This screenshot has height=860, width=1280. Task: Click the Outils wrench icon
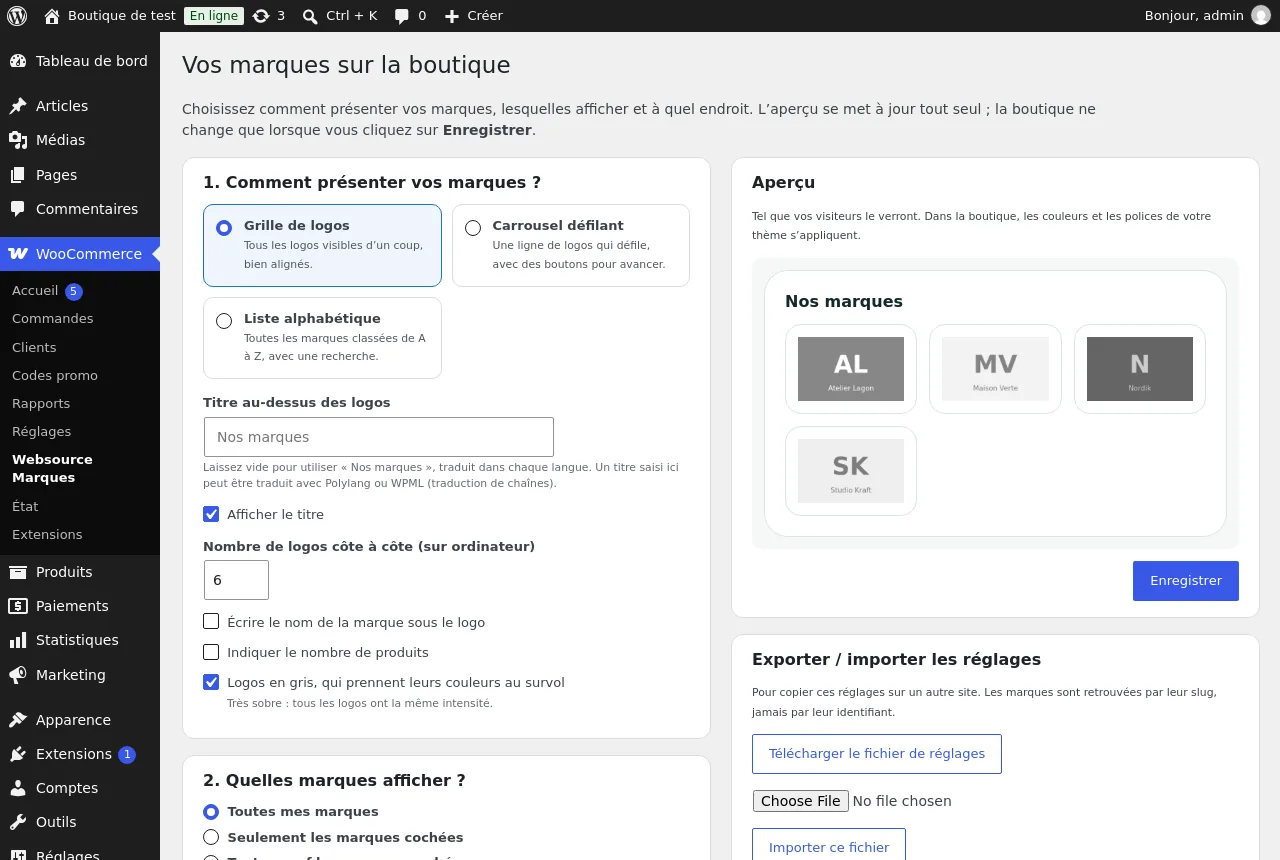coord(18,822)
